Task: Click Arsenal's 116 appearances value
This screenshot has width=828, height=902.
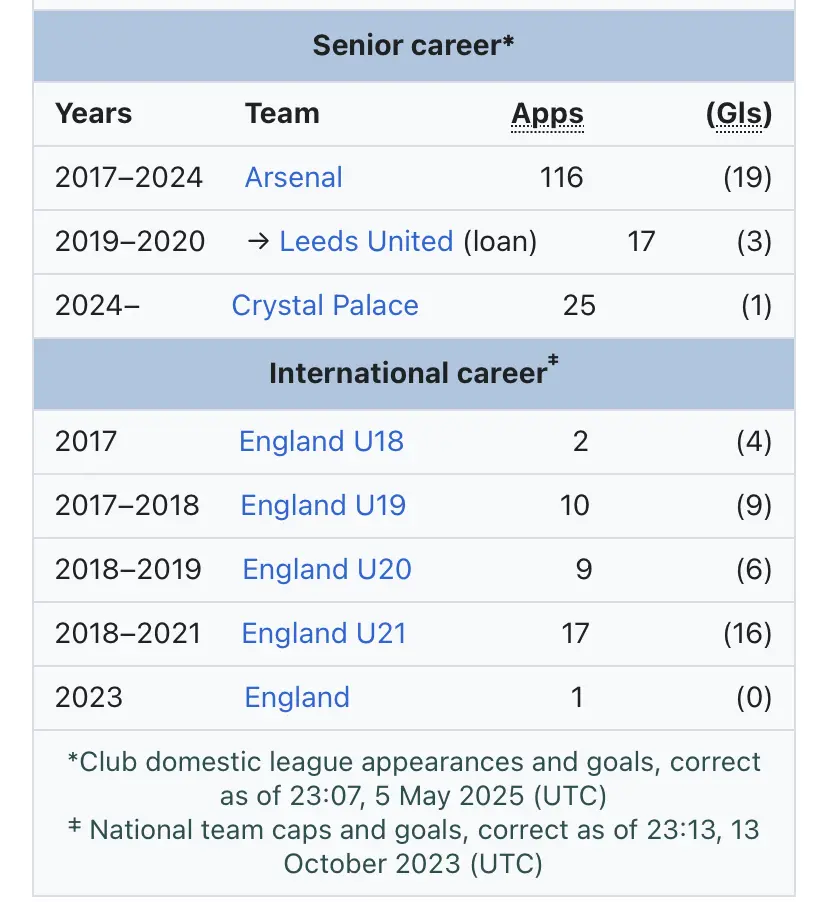Action: [x=562, y=177]
